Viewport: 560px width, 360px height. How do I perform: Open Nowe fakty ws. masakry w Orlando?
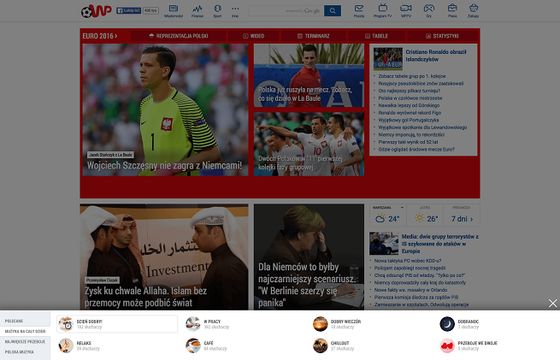(411, 290)
